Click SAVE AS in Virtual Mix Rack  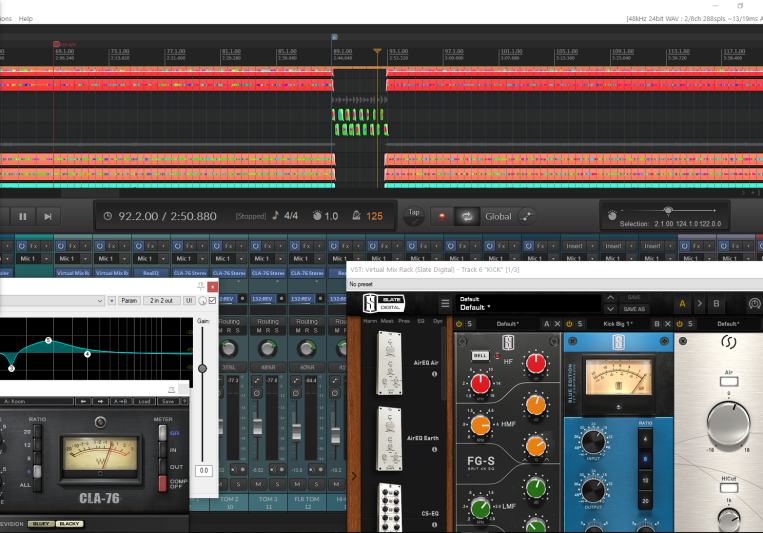pyautogui.click(x=634, y=309)
